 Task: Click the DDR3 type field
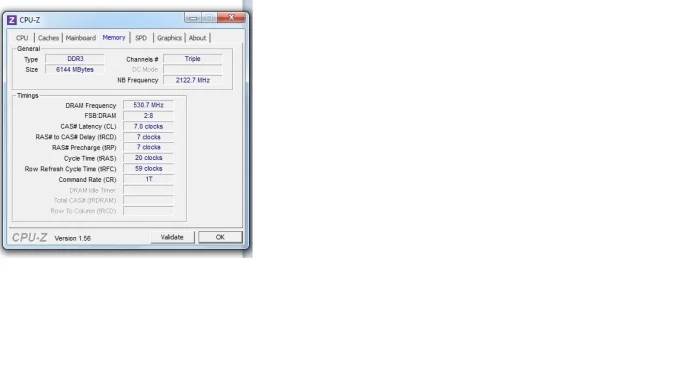(75, 59)
